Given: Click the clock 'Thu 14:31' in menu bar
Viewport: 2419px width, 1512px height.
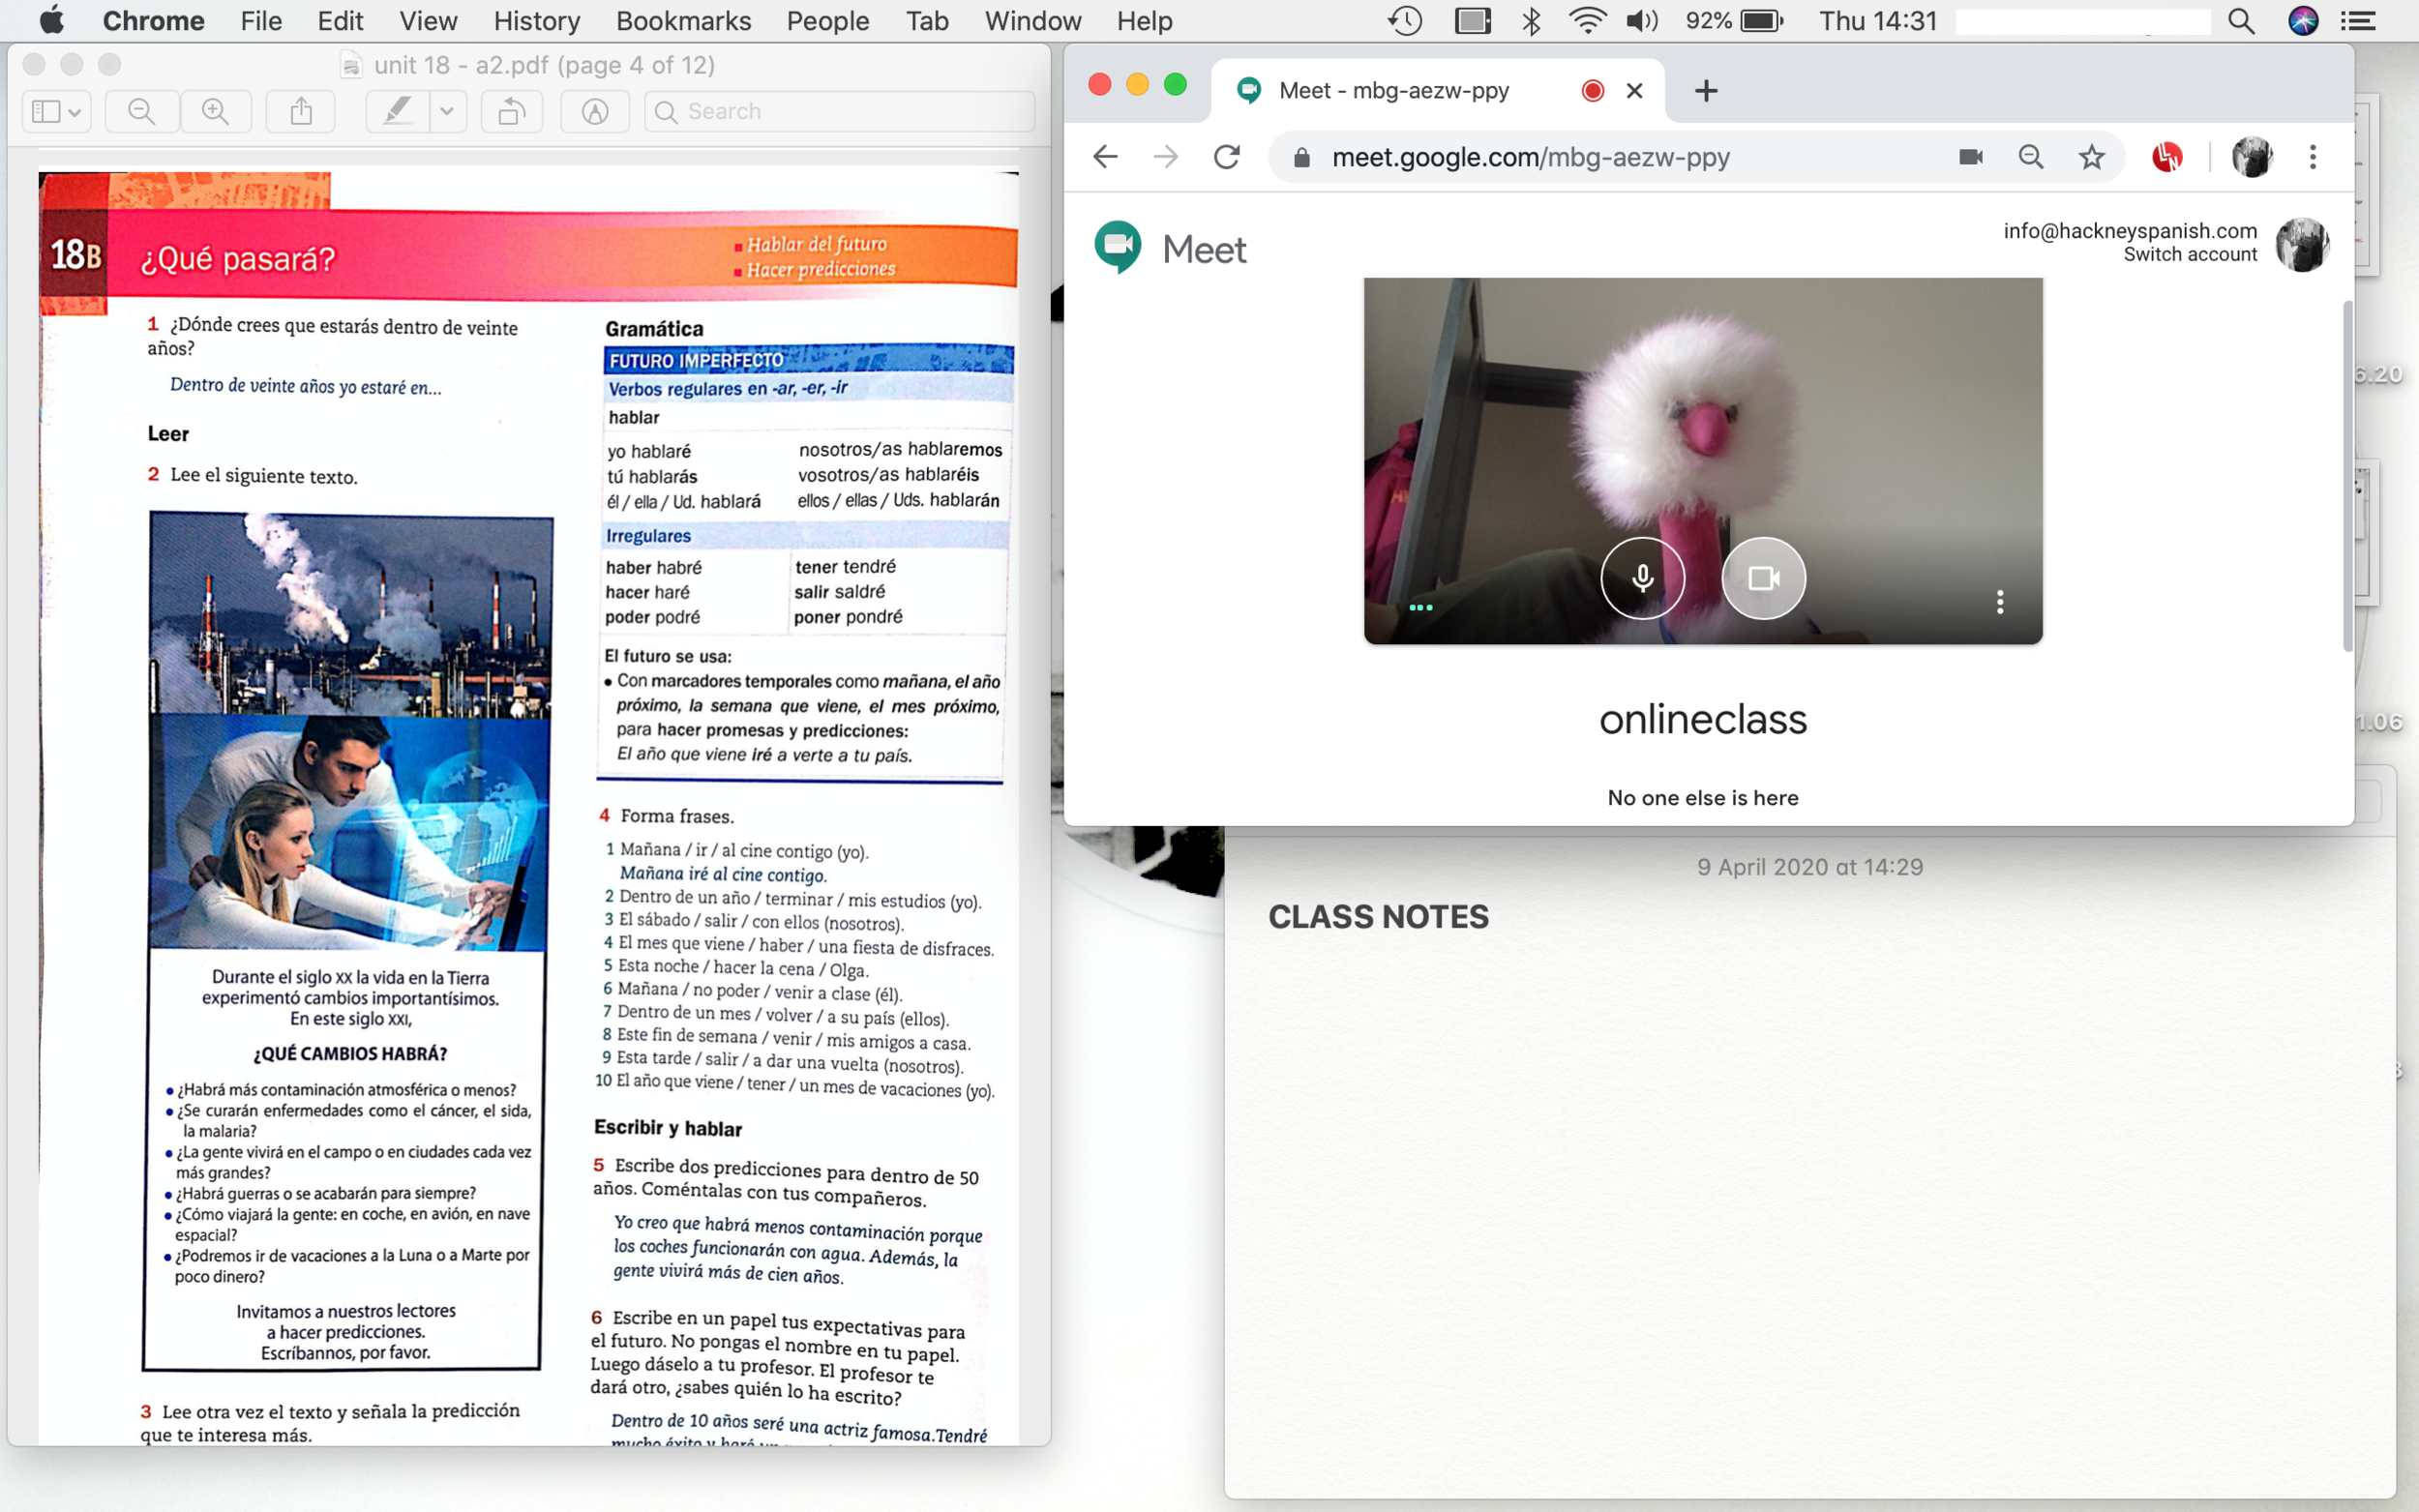Looking at the screenshot, I should pos(1877,20).
